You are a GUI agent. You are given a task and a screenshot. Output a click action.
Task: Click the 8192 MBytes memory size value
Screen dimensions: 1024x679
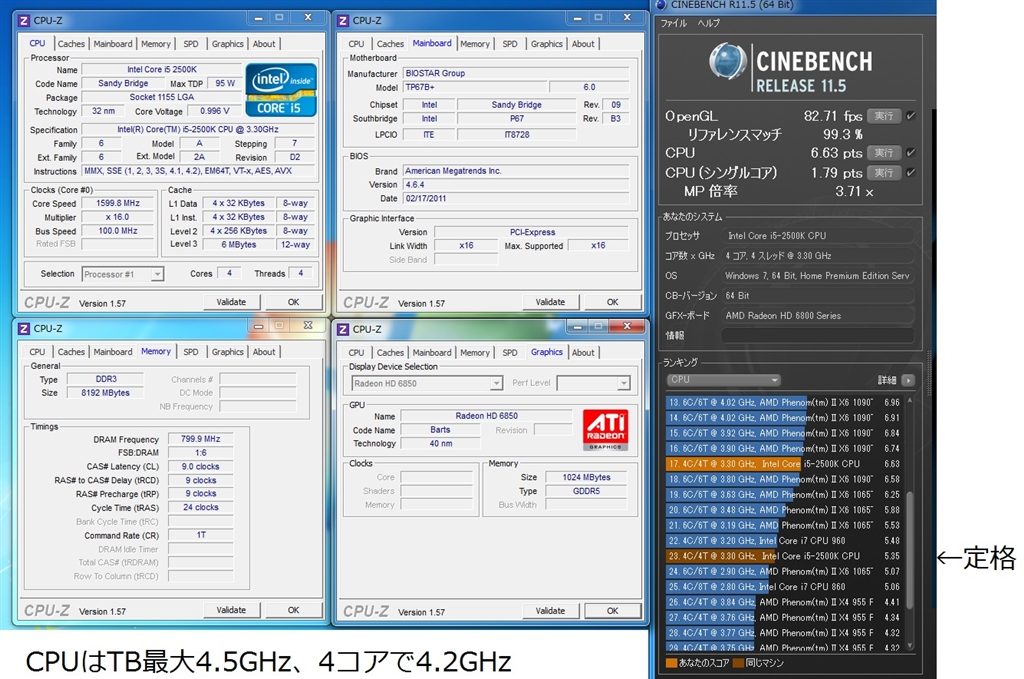click(x=105, y=393)
